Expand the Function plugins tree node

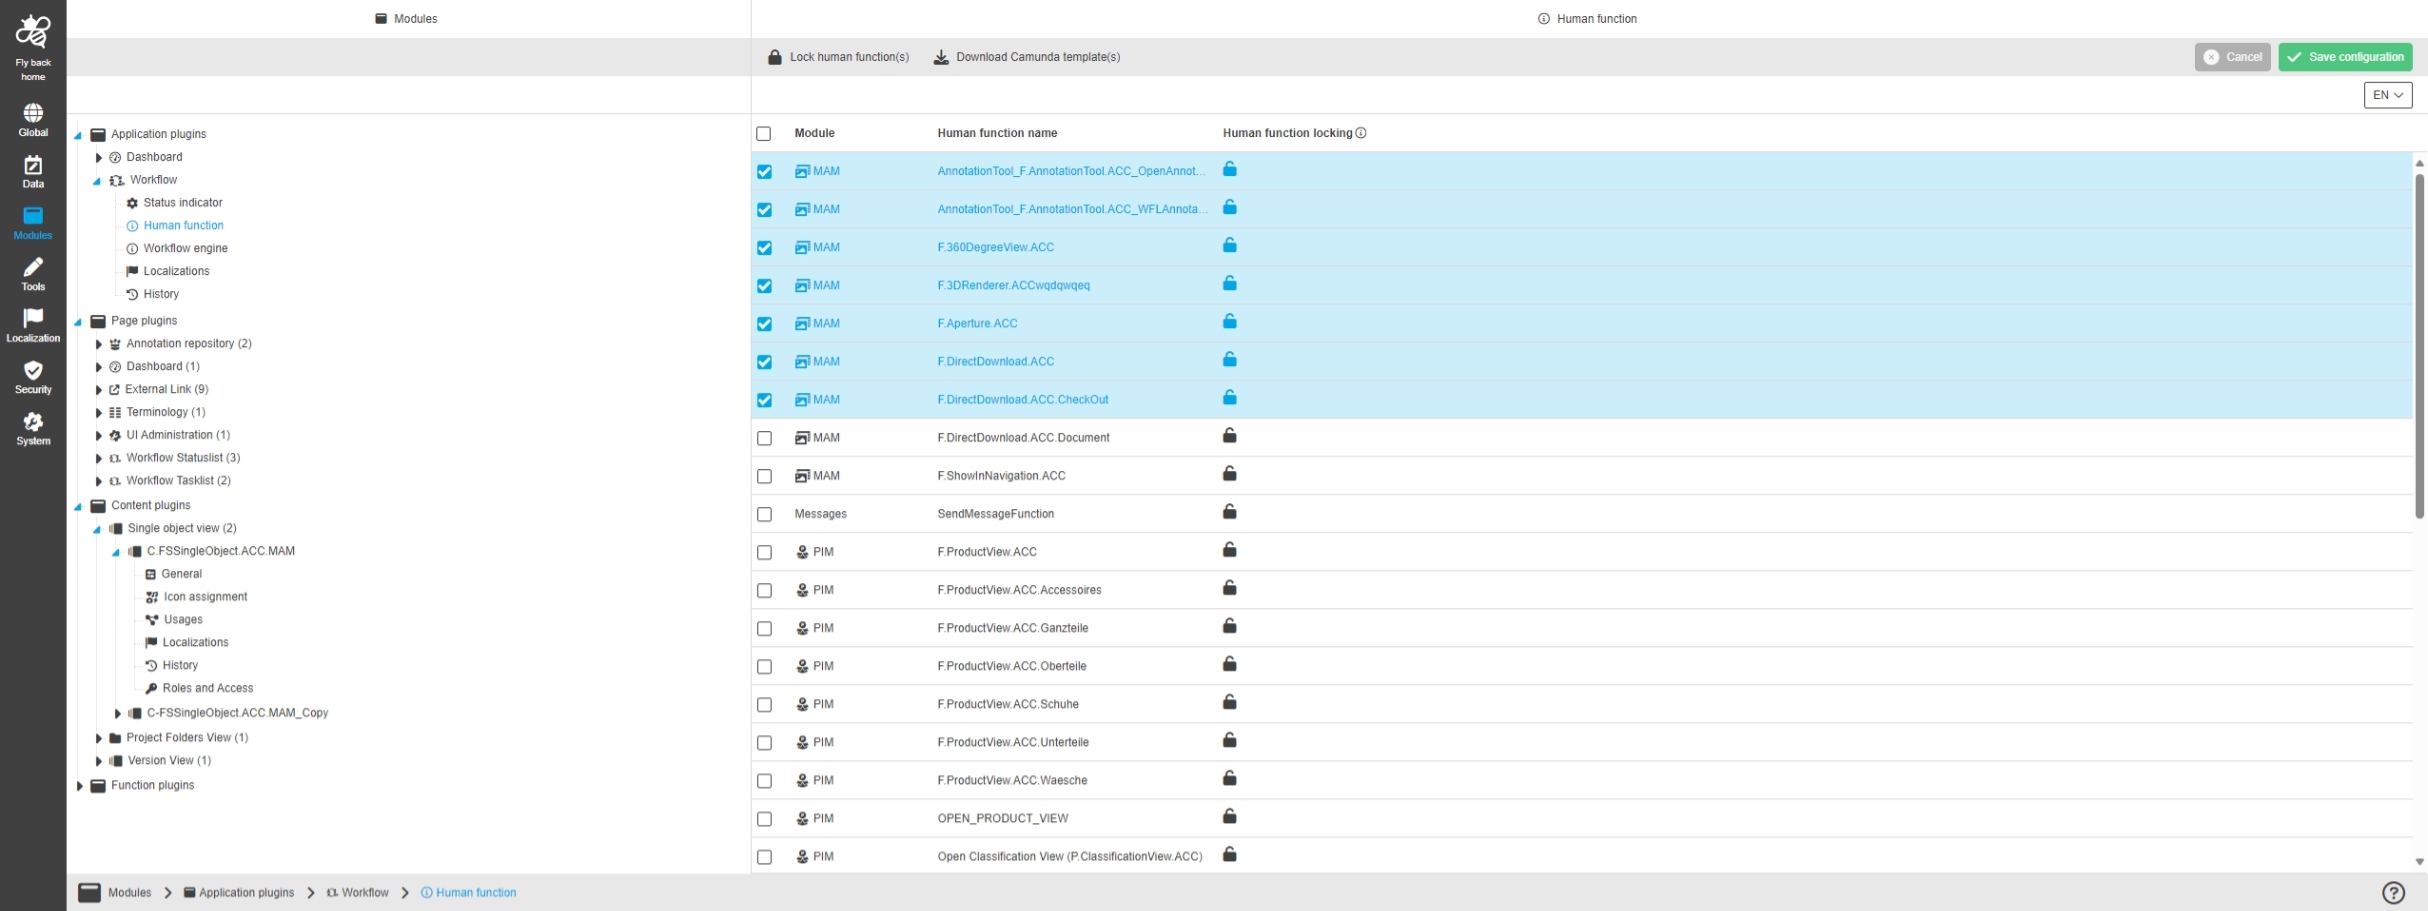80,786
